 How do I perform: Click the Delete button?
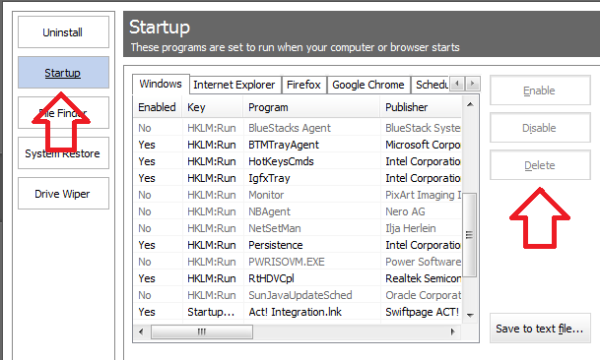click(x=540, y=165)
